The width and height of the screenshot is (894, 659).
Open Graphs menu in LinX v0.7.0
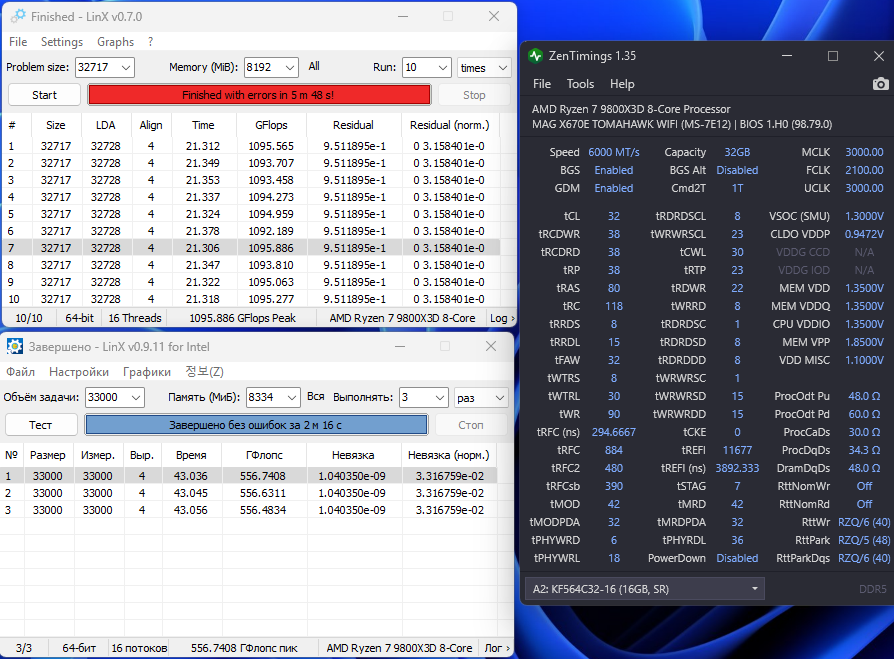115,42
